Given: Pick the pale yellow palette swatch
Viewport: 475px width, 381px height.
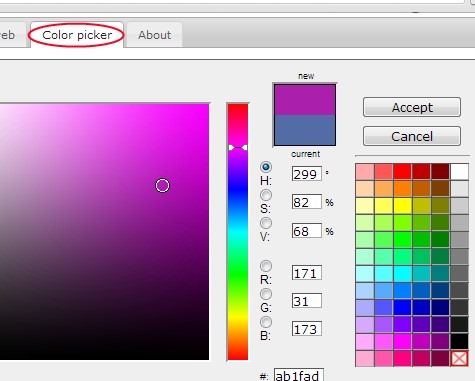Looking at the screenshot, I should click(364, 206).
